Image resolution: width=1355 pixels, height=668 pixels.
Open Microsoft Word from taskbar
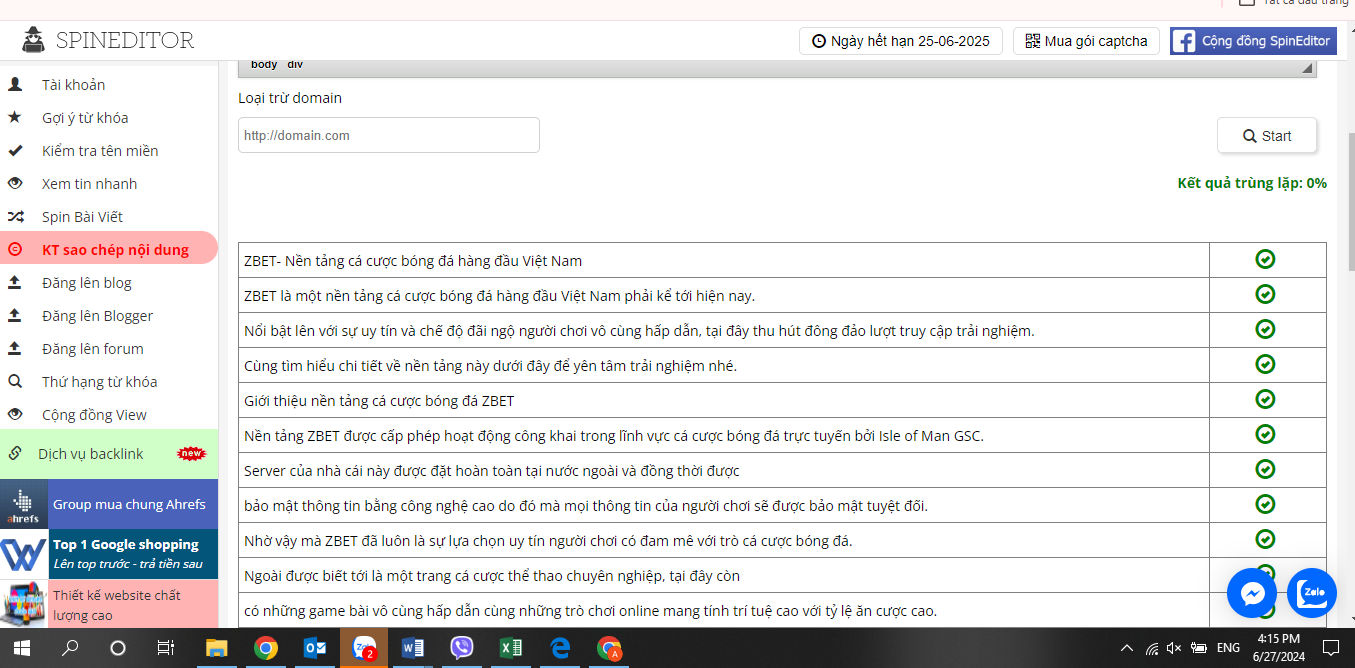(413, 648)
